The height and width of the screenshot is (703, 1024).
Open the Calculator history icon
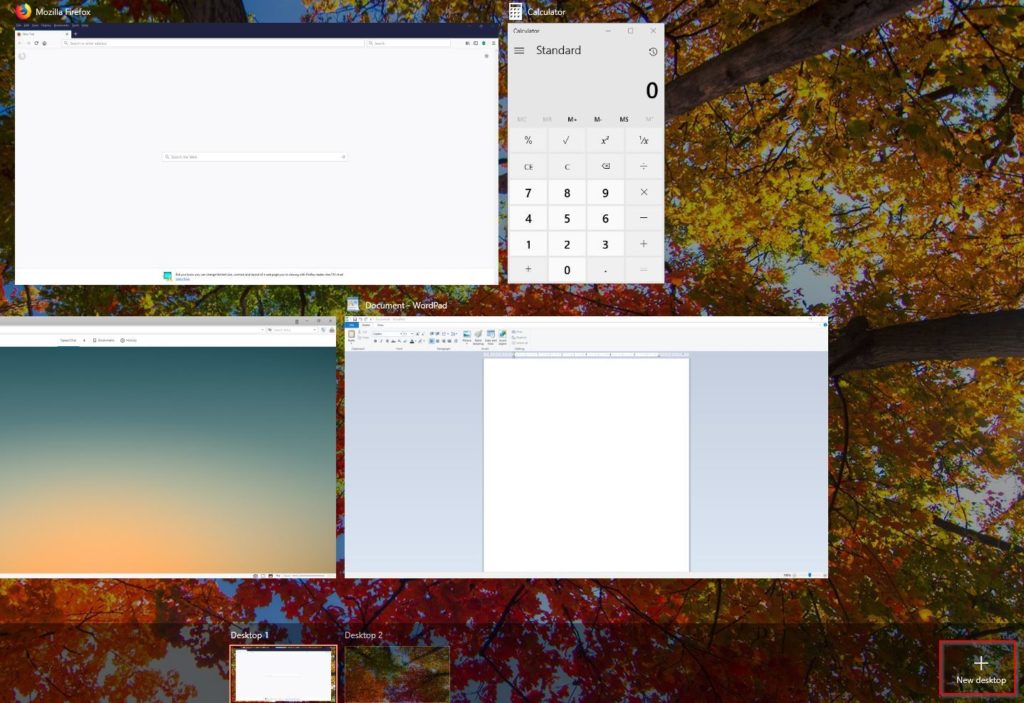[652, 52]
